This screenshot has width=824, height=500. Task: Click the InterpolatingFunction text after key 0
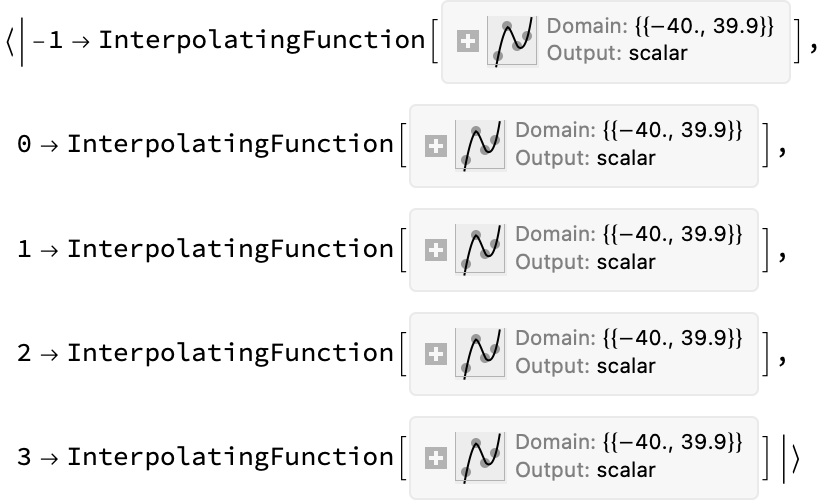[x=231, y=146]
